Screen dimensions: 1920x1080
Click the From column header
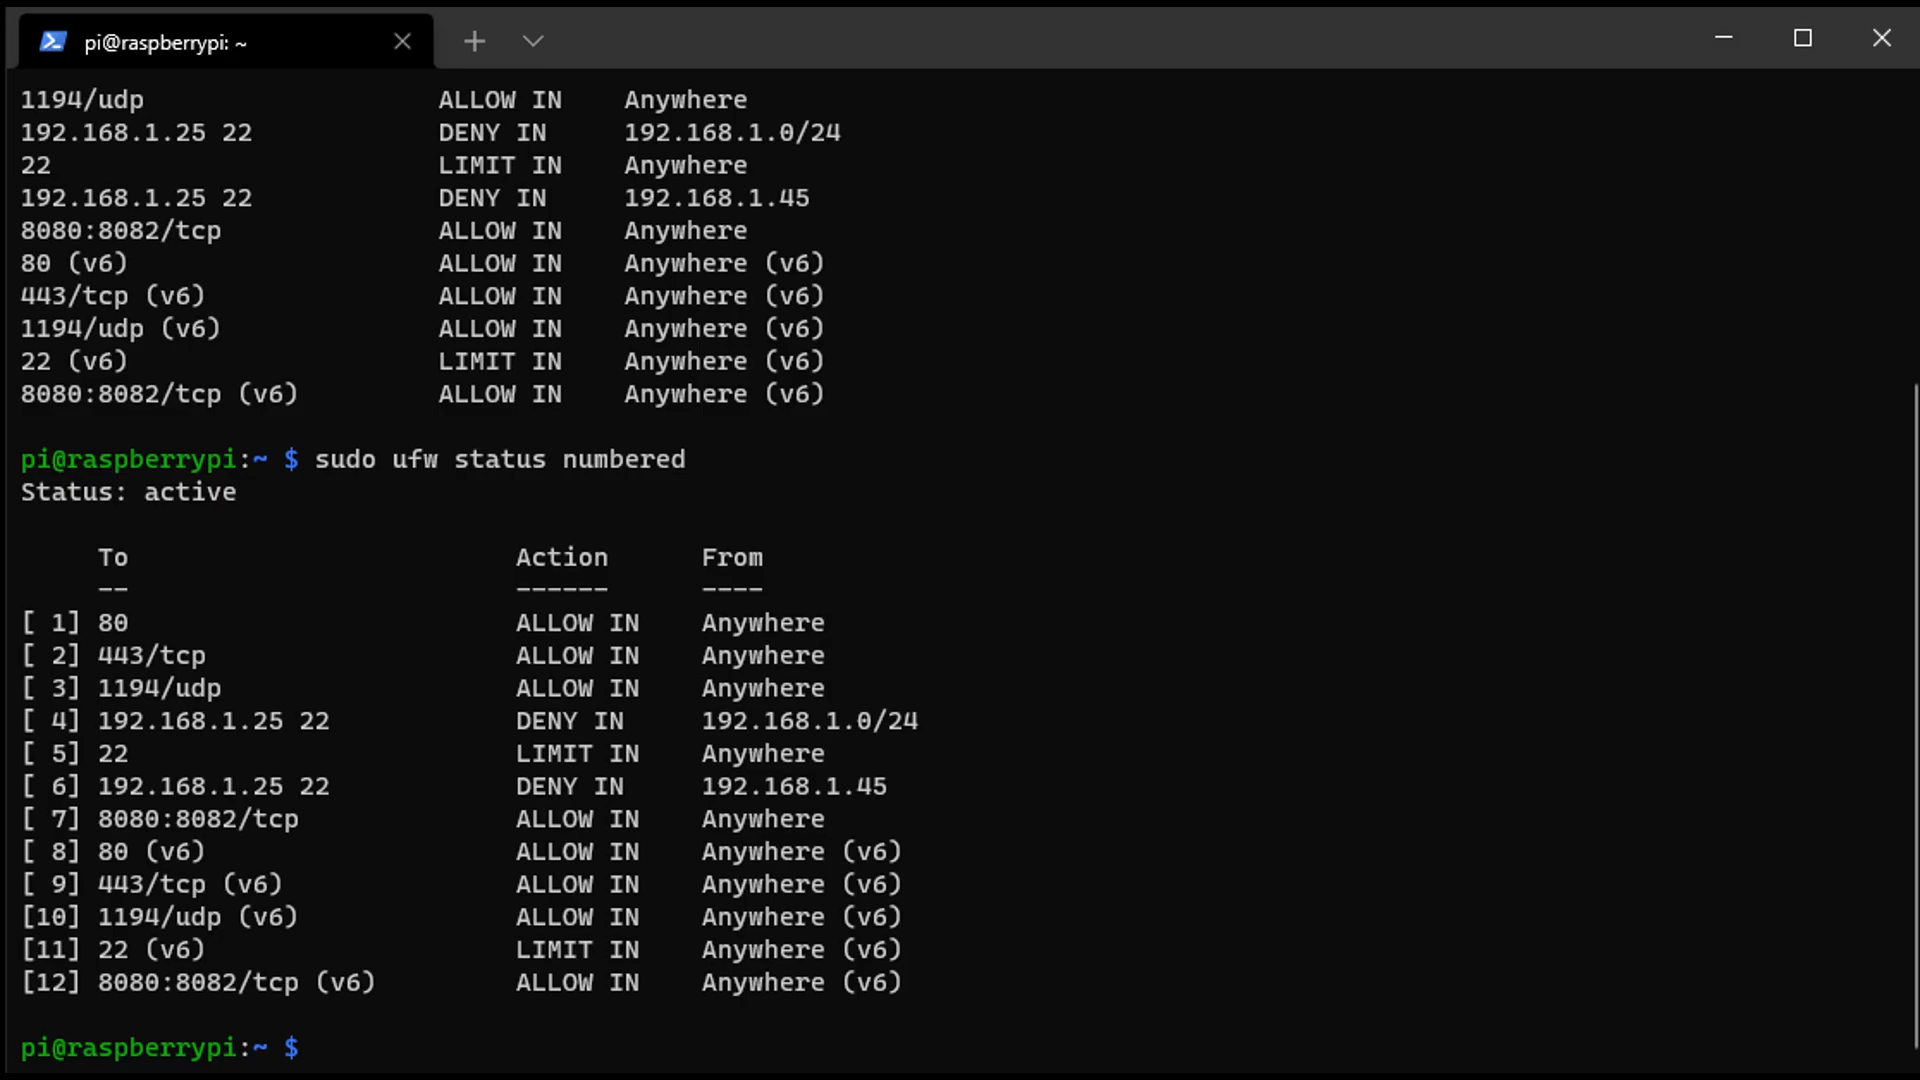[x=732, y=557]
